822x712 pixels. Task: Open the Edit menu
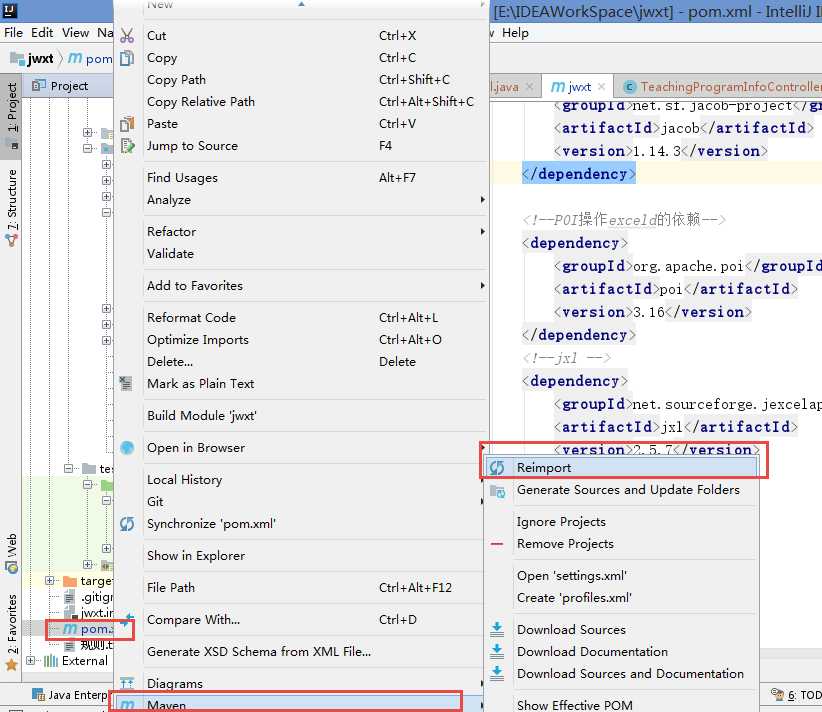point(42,33)
